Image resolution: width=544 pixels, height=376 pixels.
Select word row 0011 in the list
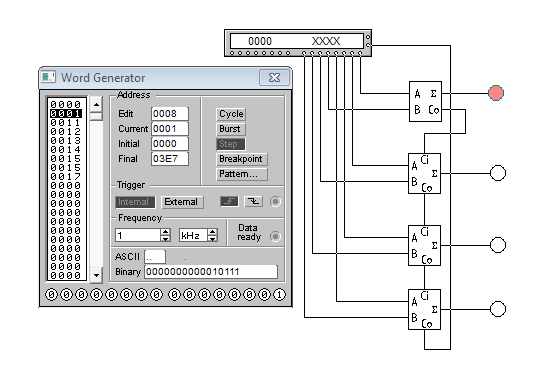click(66, 122)
